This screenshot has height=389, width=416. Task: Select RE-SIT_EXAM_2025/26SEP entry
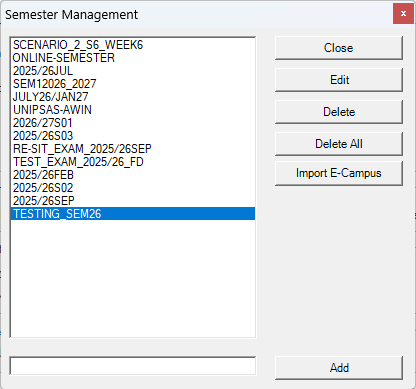point(133,149)
